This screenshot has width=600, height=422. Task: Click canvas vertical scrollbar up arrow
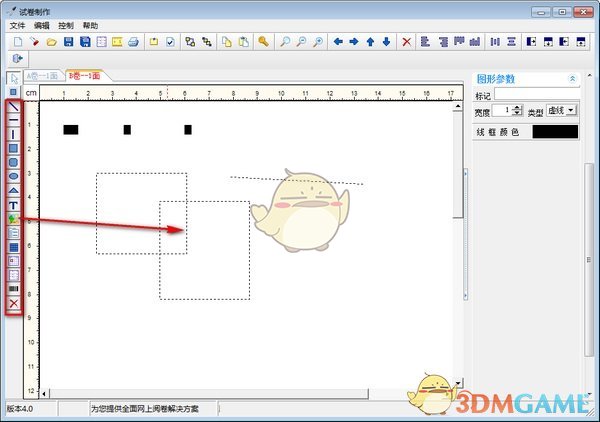(x=458, y=106)
